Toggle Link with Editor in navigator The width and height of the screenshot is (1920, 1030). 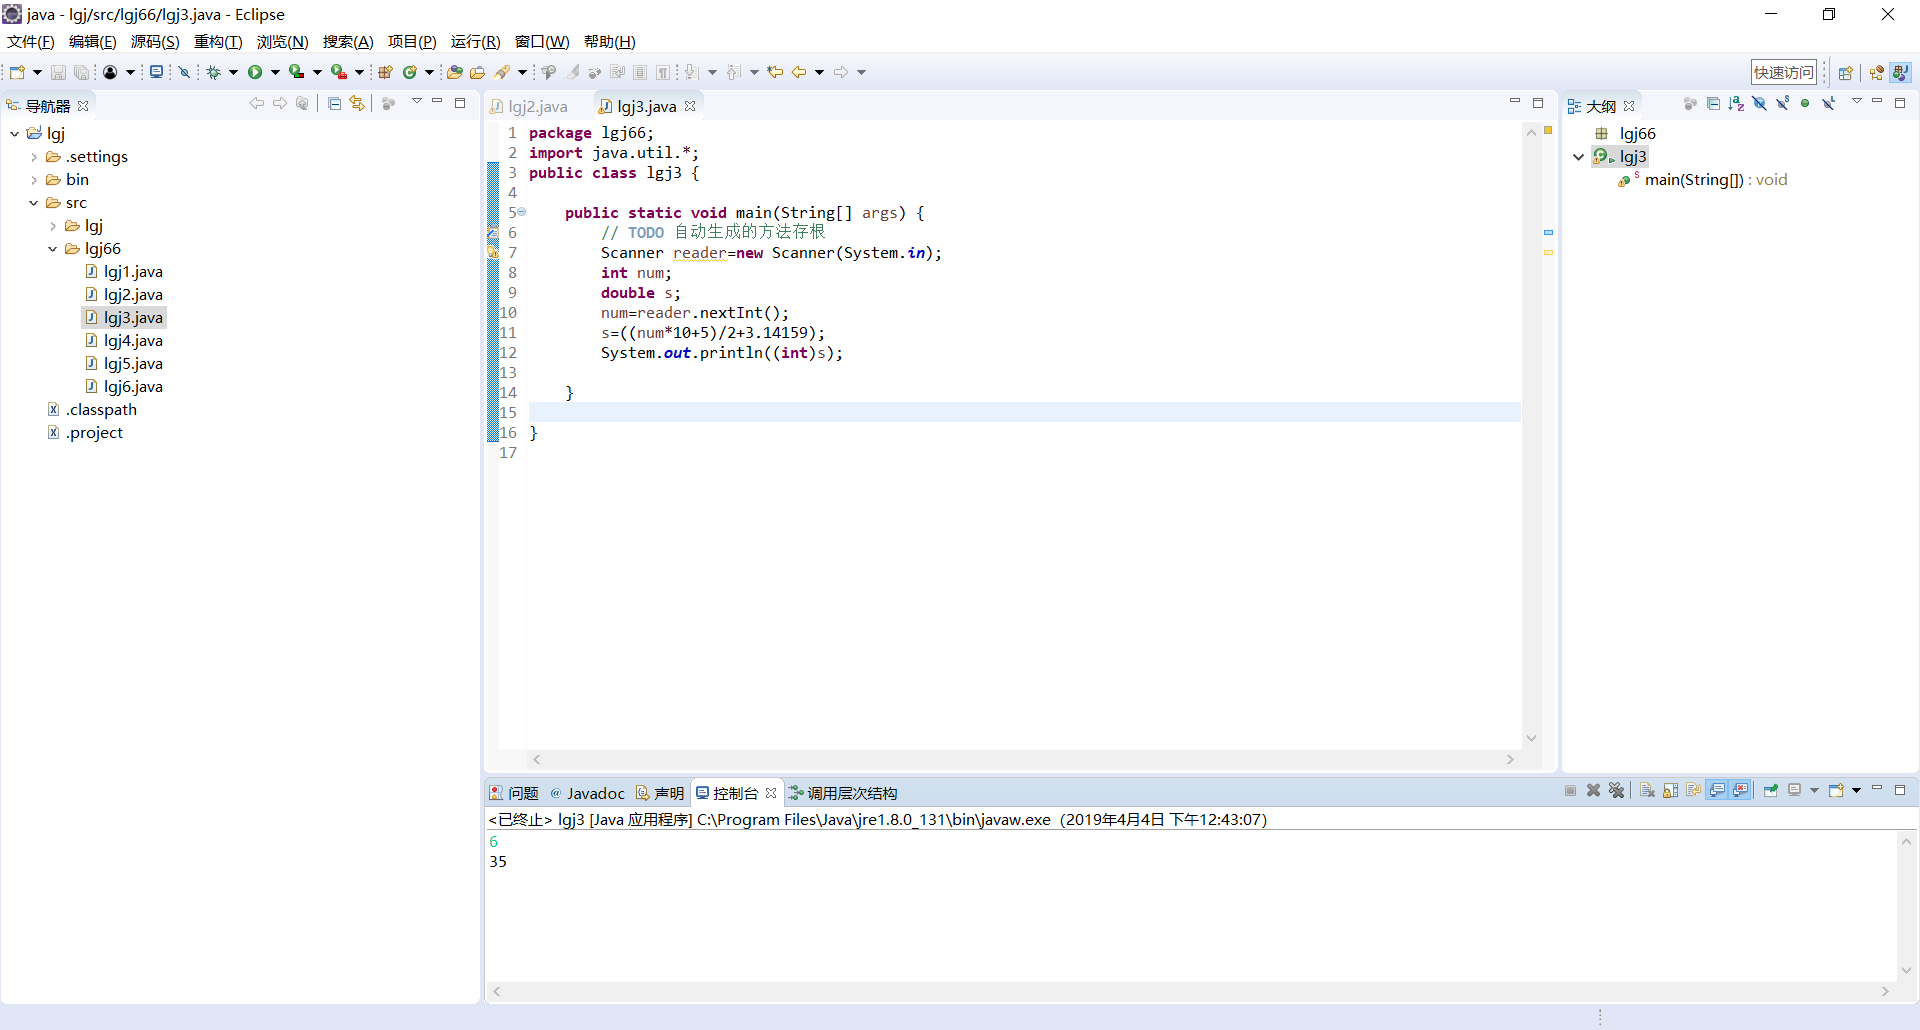357,104
